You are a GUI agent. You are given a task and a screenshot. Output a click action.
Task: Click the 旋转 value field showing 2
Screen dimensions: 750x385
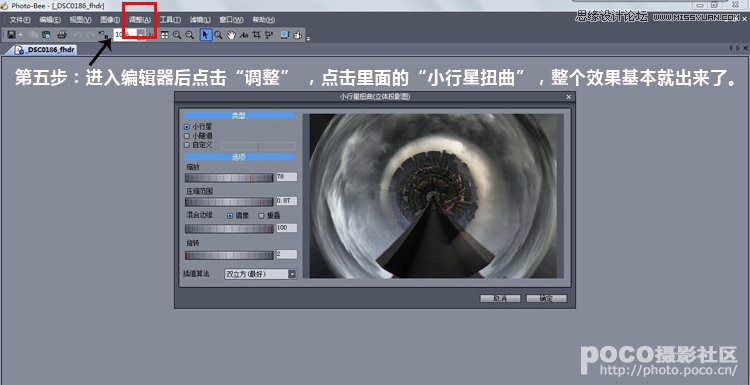click(x=287, y=254)
